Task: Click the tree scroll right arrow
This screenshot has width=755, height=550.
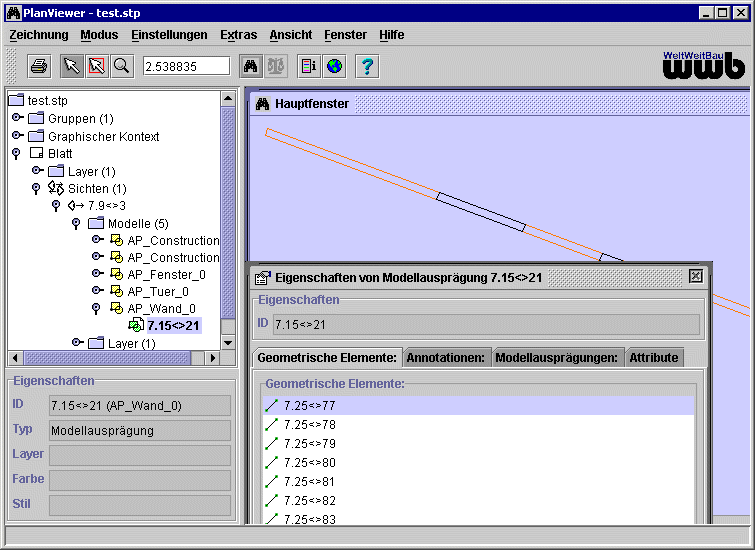Action: tap(213, 358)
